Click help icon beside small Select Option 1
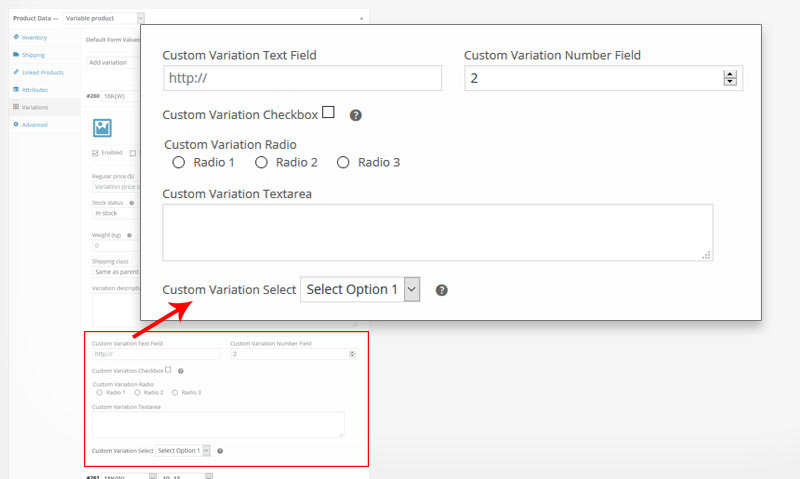 pos(220,451)
